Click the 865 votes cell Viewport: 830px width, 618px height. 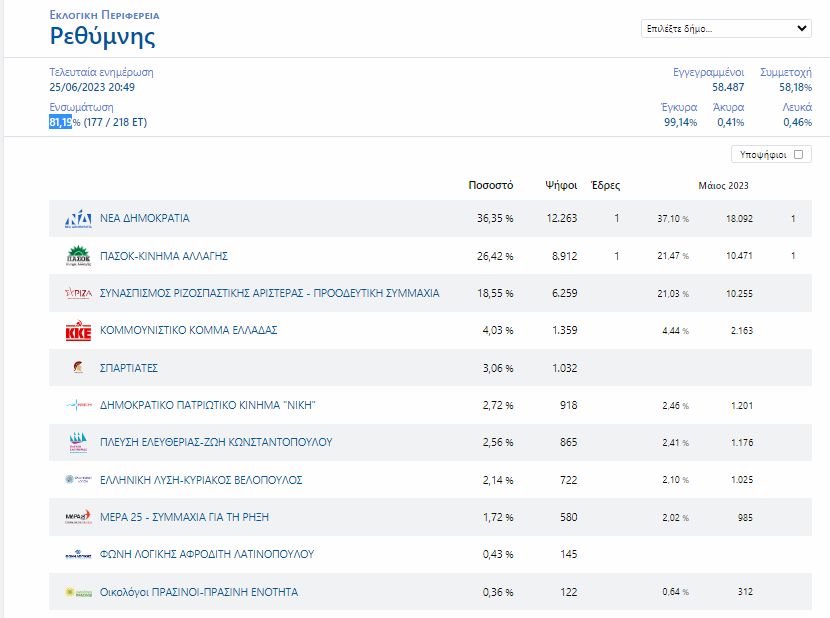(569, 442)
